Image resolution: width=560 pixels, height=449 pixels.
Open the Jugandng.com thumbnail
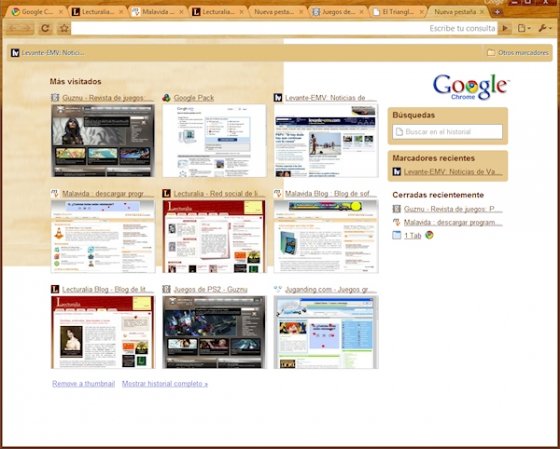point(326,332)
